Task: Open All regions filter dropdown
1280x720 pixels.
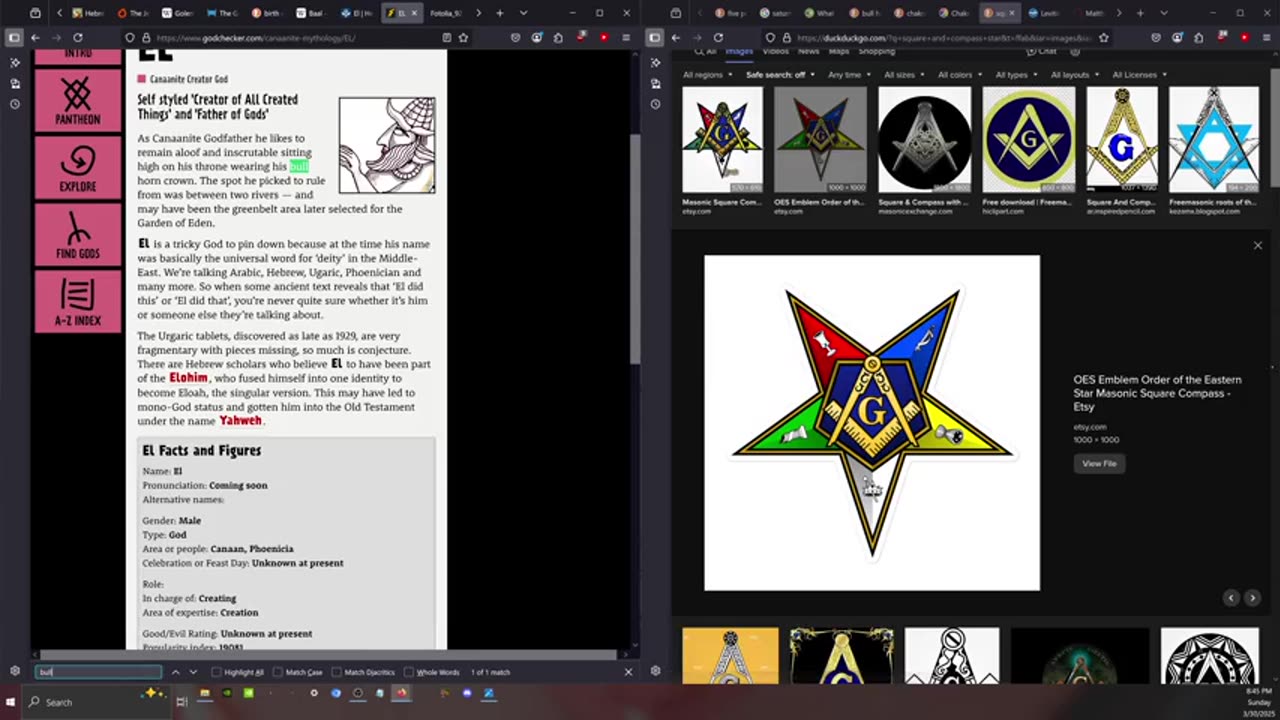Action: (707, 75)
